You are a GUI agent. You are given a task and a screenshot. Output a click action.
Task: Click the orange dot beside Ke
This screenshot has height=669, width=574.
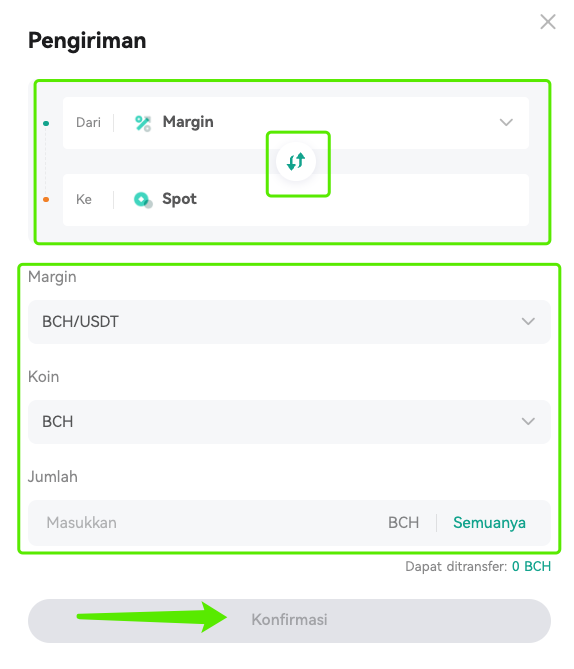click(46, 199)
